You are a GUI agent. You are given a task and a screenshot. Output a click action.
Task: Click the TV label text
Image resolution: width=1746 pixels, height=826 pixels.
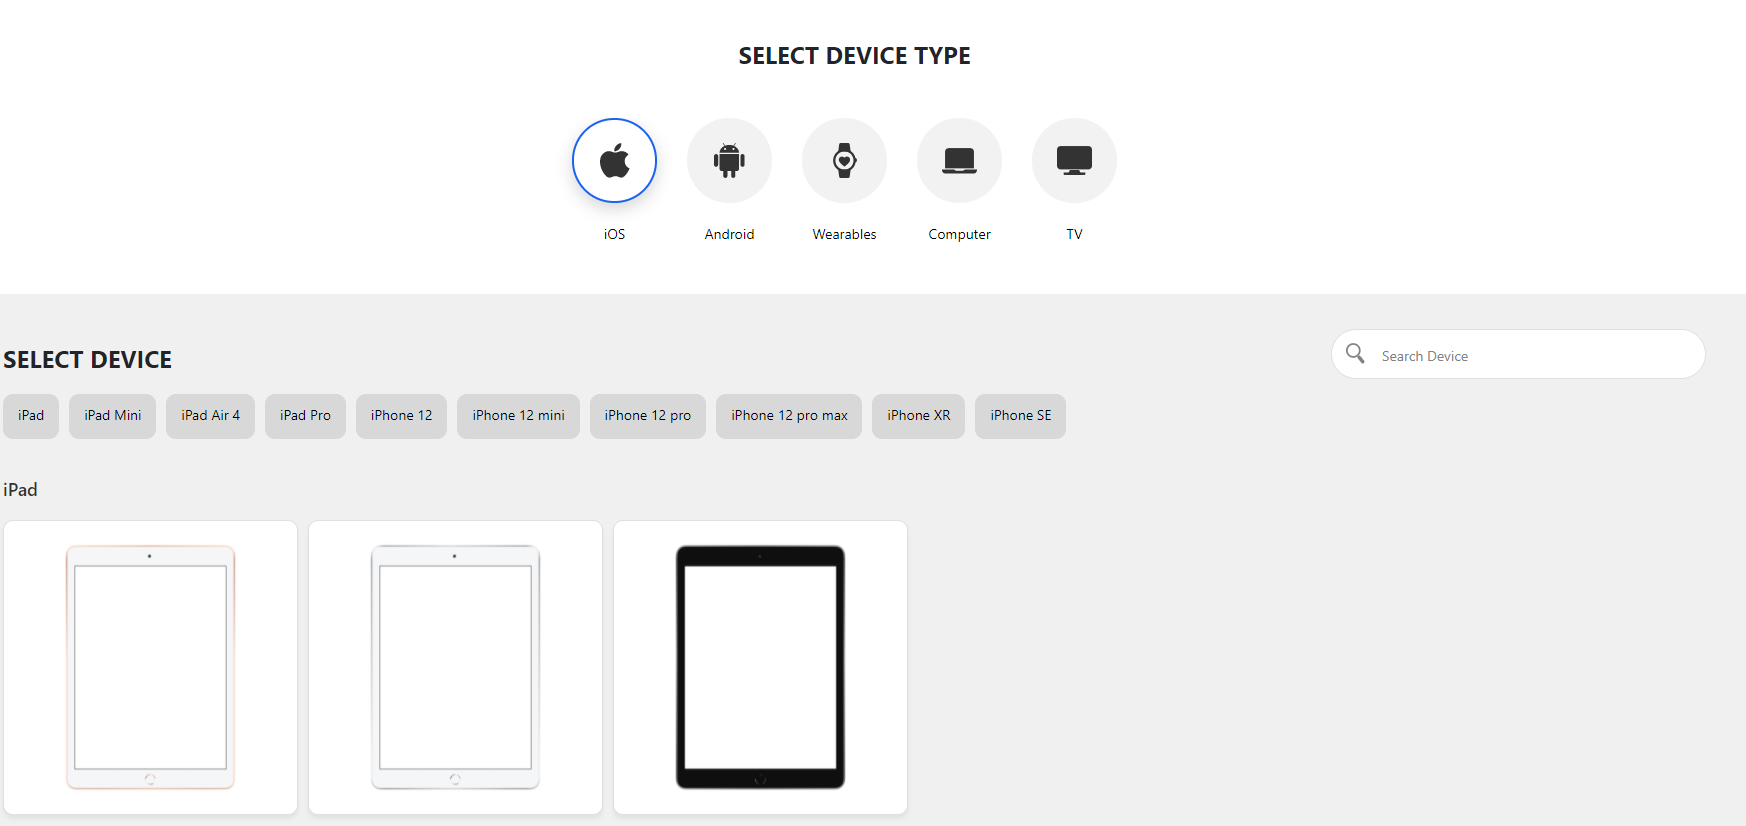point(1074,234)
